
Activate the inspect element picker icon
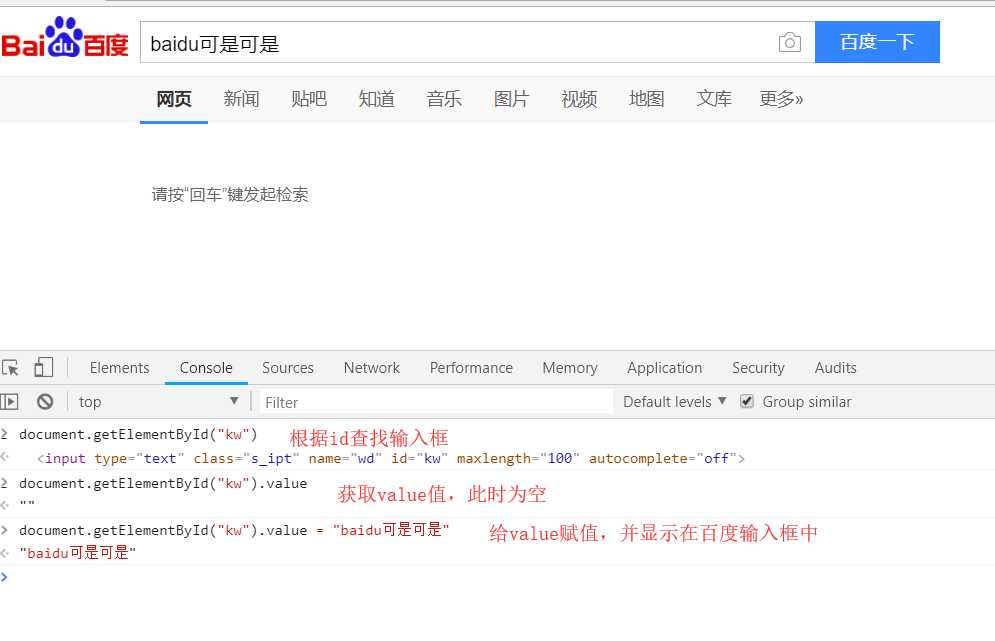[10, 367]
